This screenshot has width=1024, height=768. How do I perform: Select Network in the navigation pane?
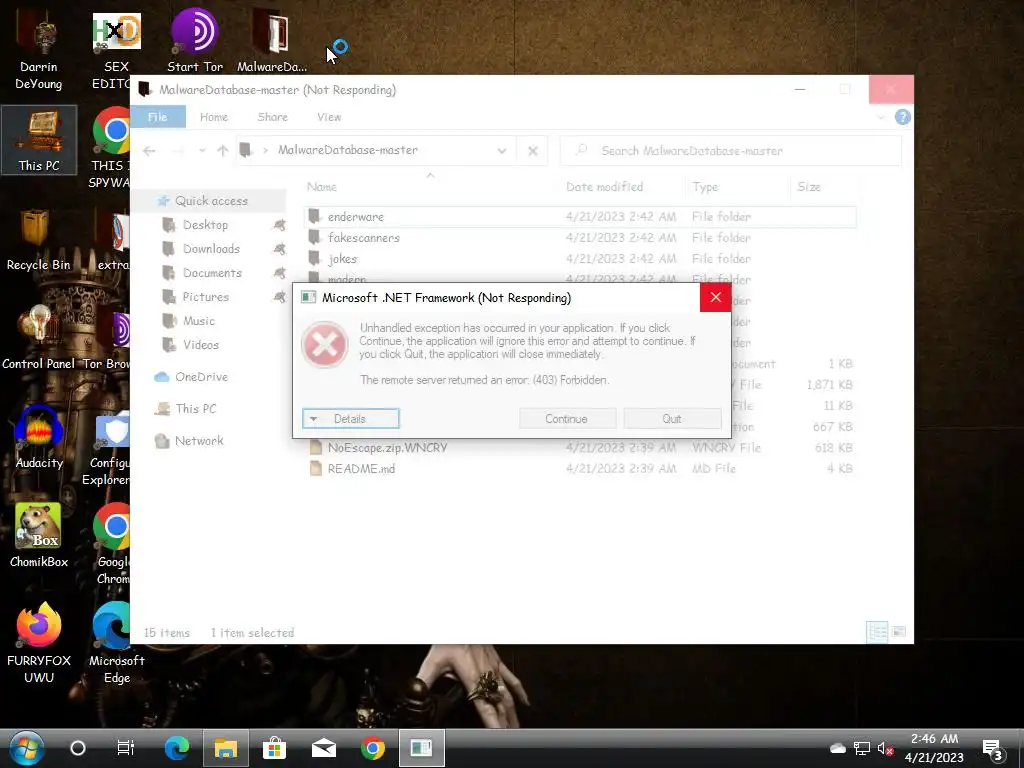click(199, 441)
